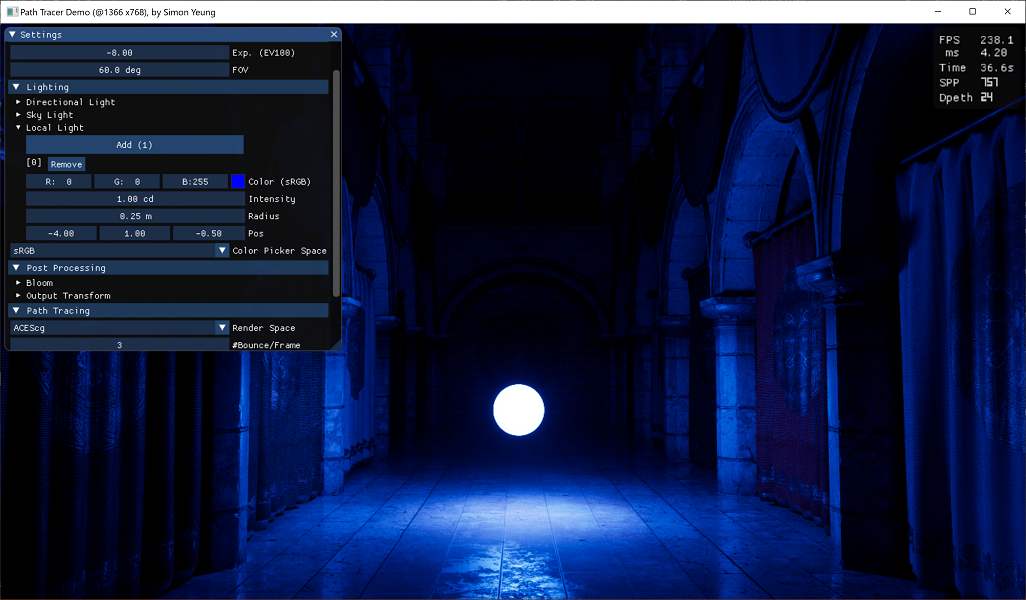Expand the Output Transform tree node
The height and width of the screenshot is (600, 1026).
[x=18, y=296]
